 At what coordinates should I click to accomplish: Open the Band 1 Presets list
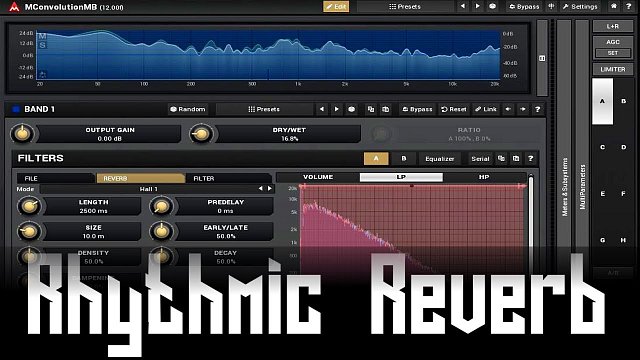click(264, 109)
